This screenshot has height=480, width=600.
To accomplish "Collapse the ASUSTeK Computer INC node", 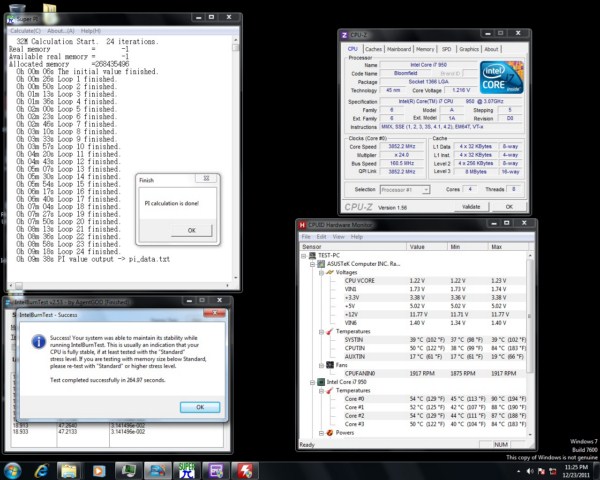I will (x=312, y=264).
